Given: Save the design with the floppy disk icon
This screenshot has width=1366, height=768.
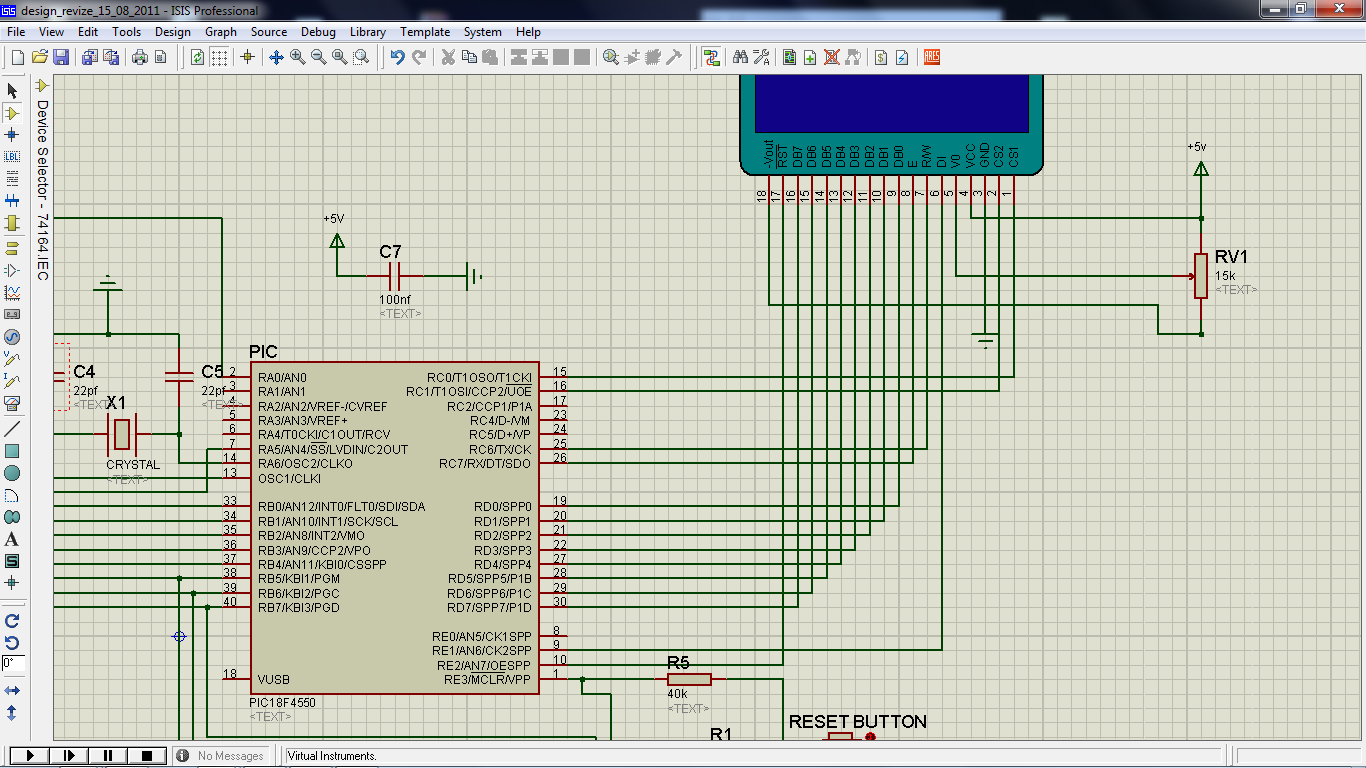Looking at the screenshot, I should click(60, 57).
